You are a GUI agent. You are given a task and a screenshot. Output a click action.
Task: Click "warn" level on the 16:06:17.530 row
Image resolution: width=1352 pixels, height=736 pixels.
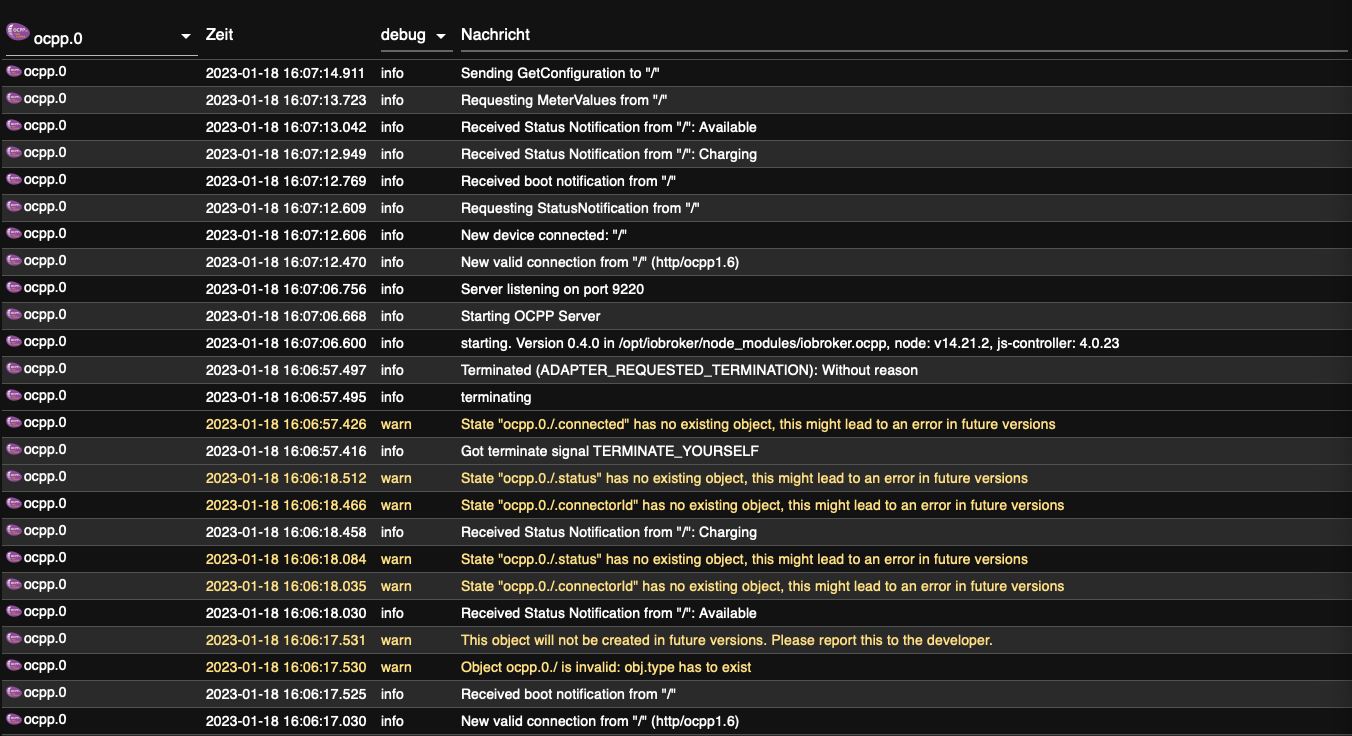coord(396,667)
